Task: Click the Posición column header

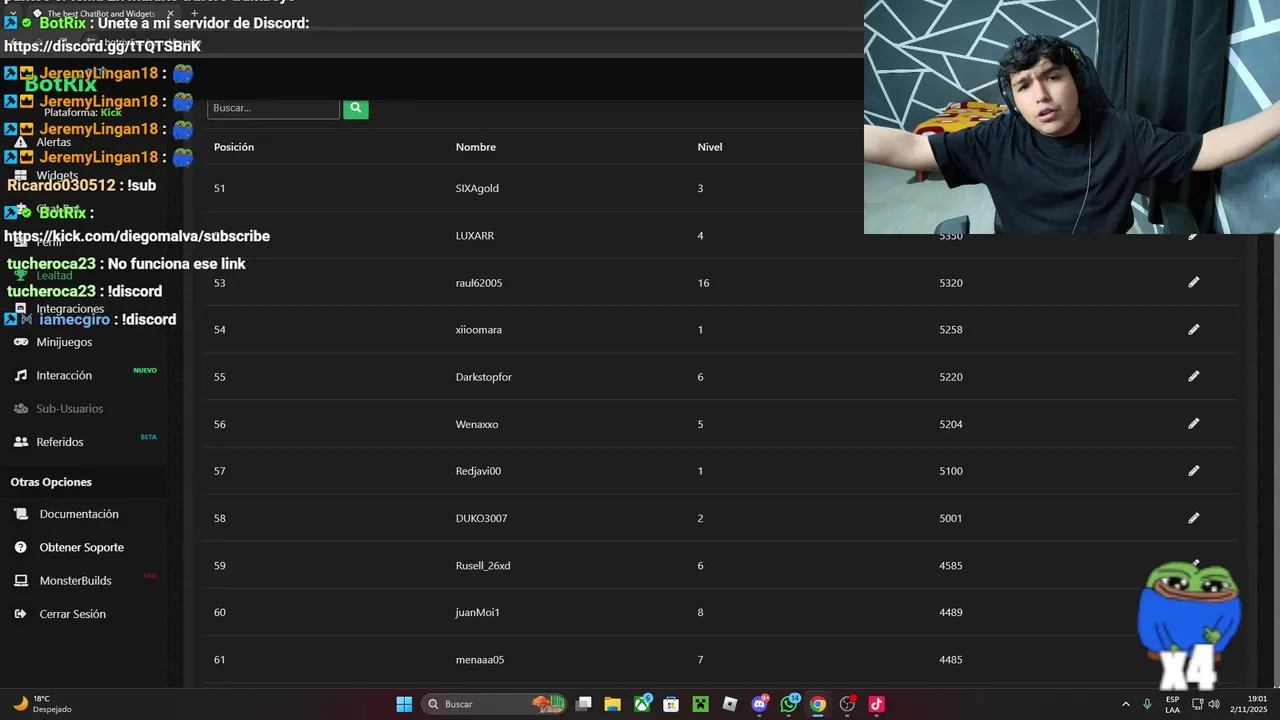Action: click(x=234, y=147)
